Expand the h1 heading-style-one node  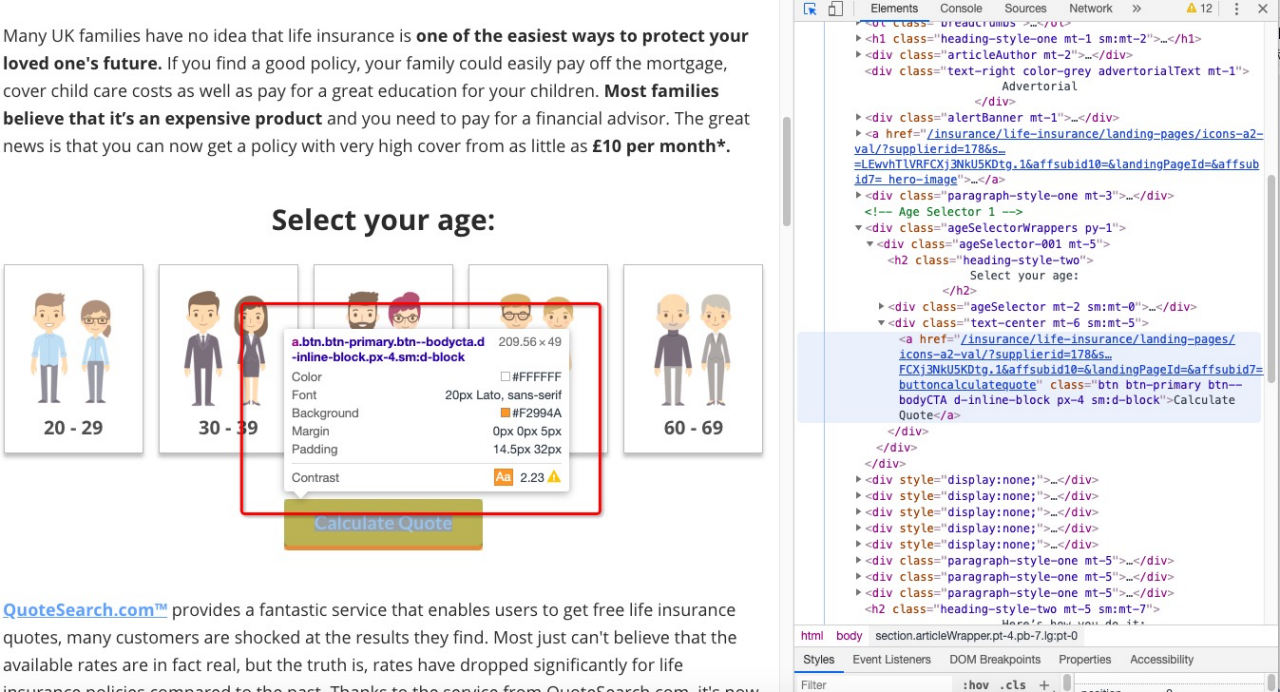[858, 39]
